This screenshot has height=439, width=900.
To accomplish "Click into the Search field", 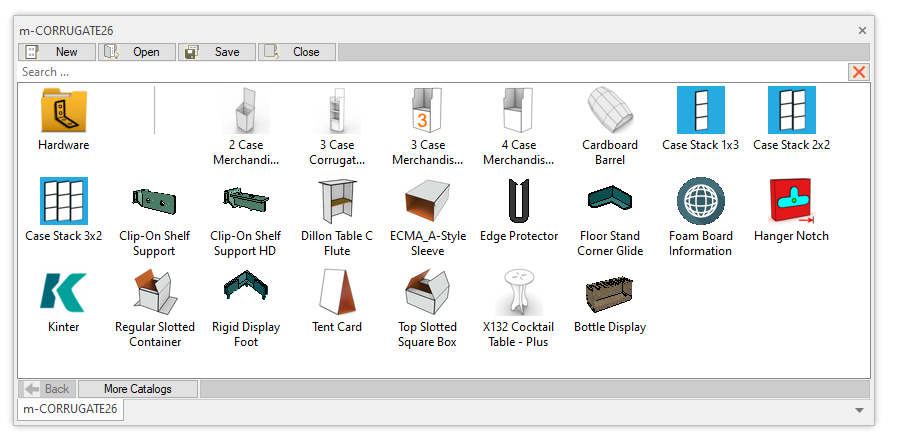I will tap(430, 72).
